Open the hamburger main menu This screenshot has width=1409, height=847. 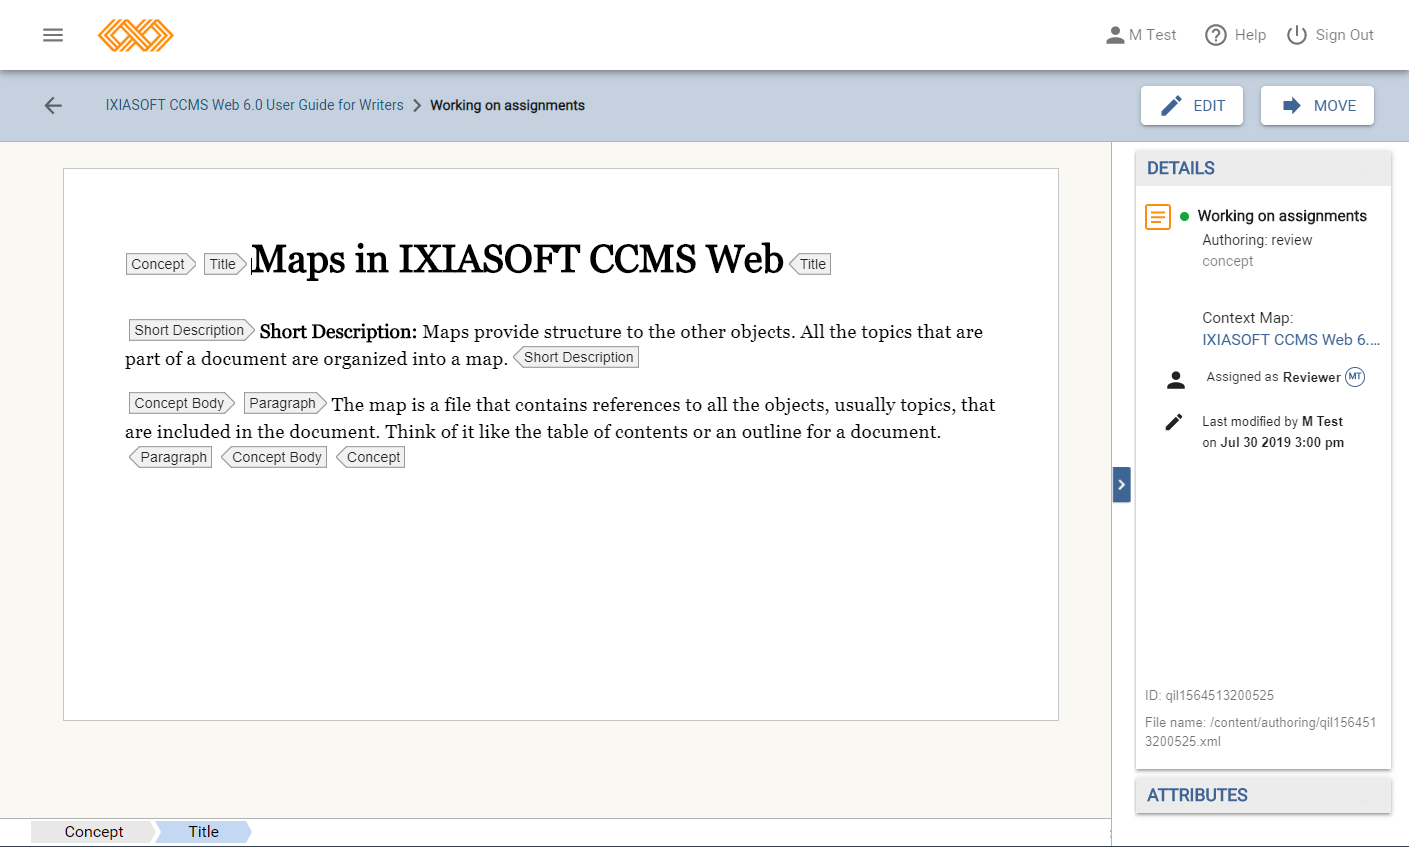[x=53, y=35]
